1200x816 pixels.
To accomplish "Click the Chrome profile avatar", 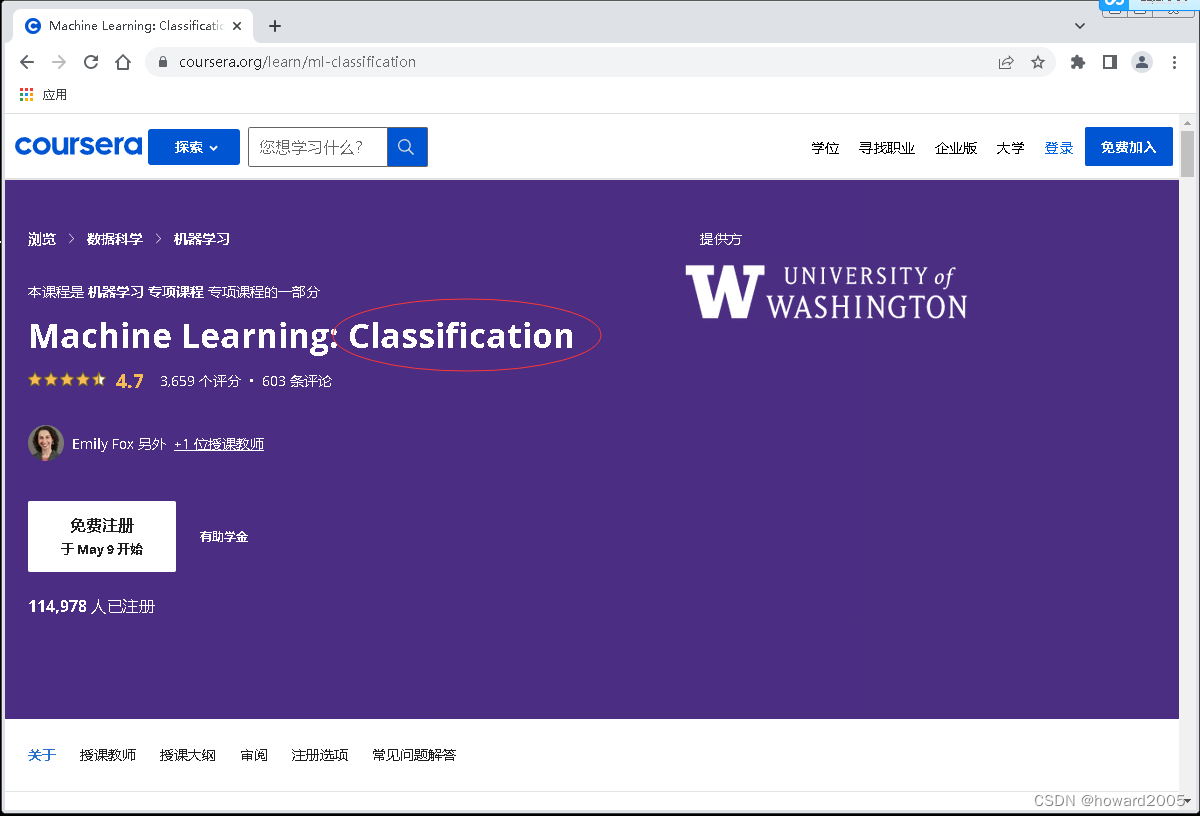I will (1141, 61).
